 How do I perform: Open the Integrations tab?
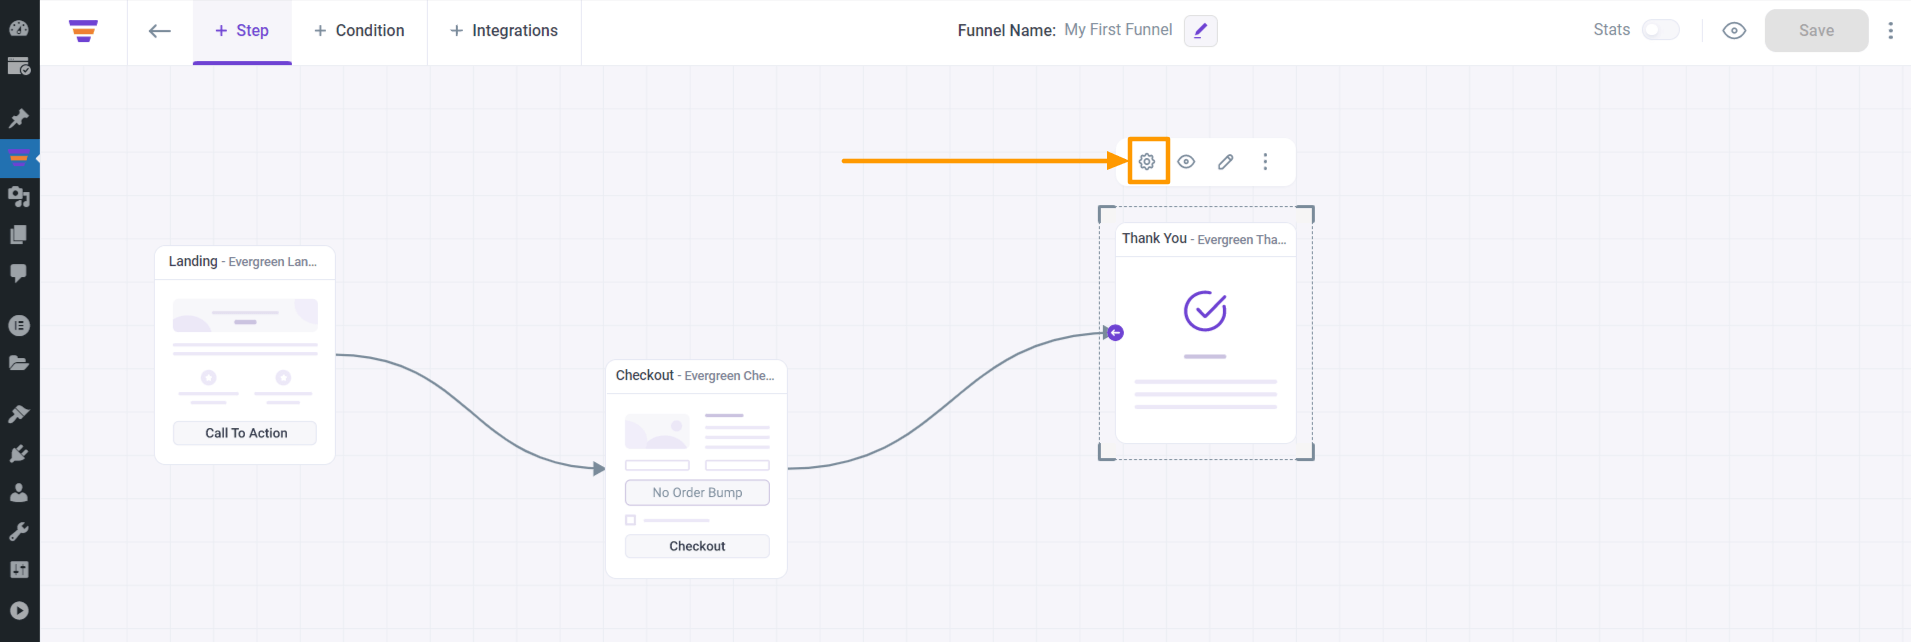click(x=504, y=31)
